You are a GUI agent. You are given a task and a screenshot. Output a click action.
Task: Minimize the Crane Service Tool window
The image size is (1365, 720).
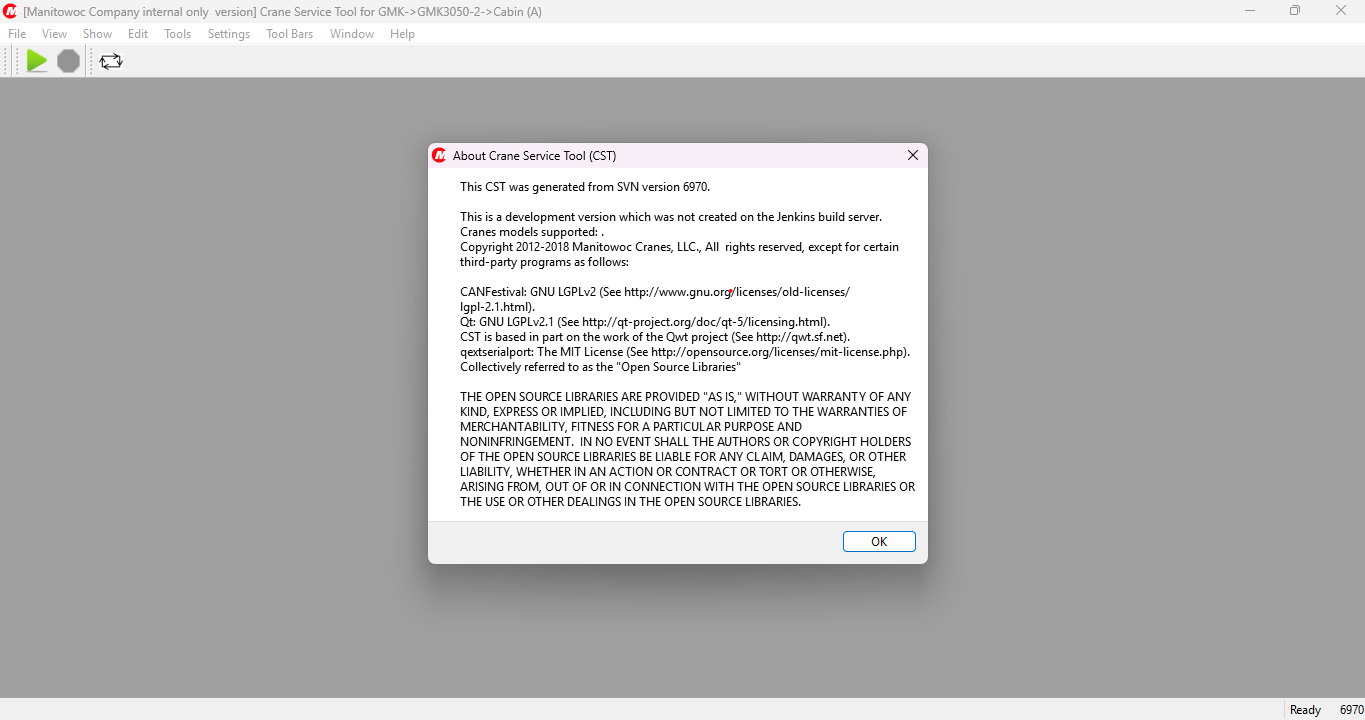pos(1250,11)
